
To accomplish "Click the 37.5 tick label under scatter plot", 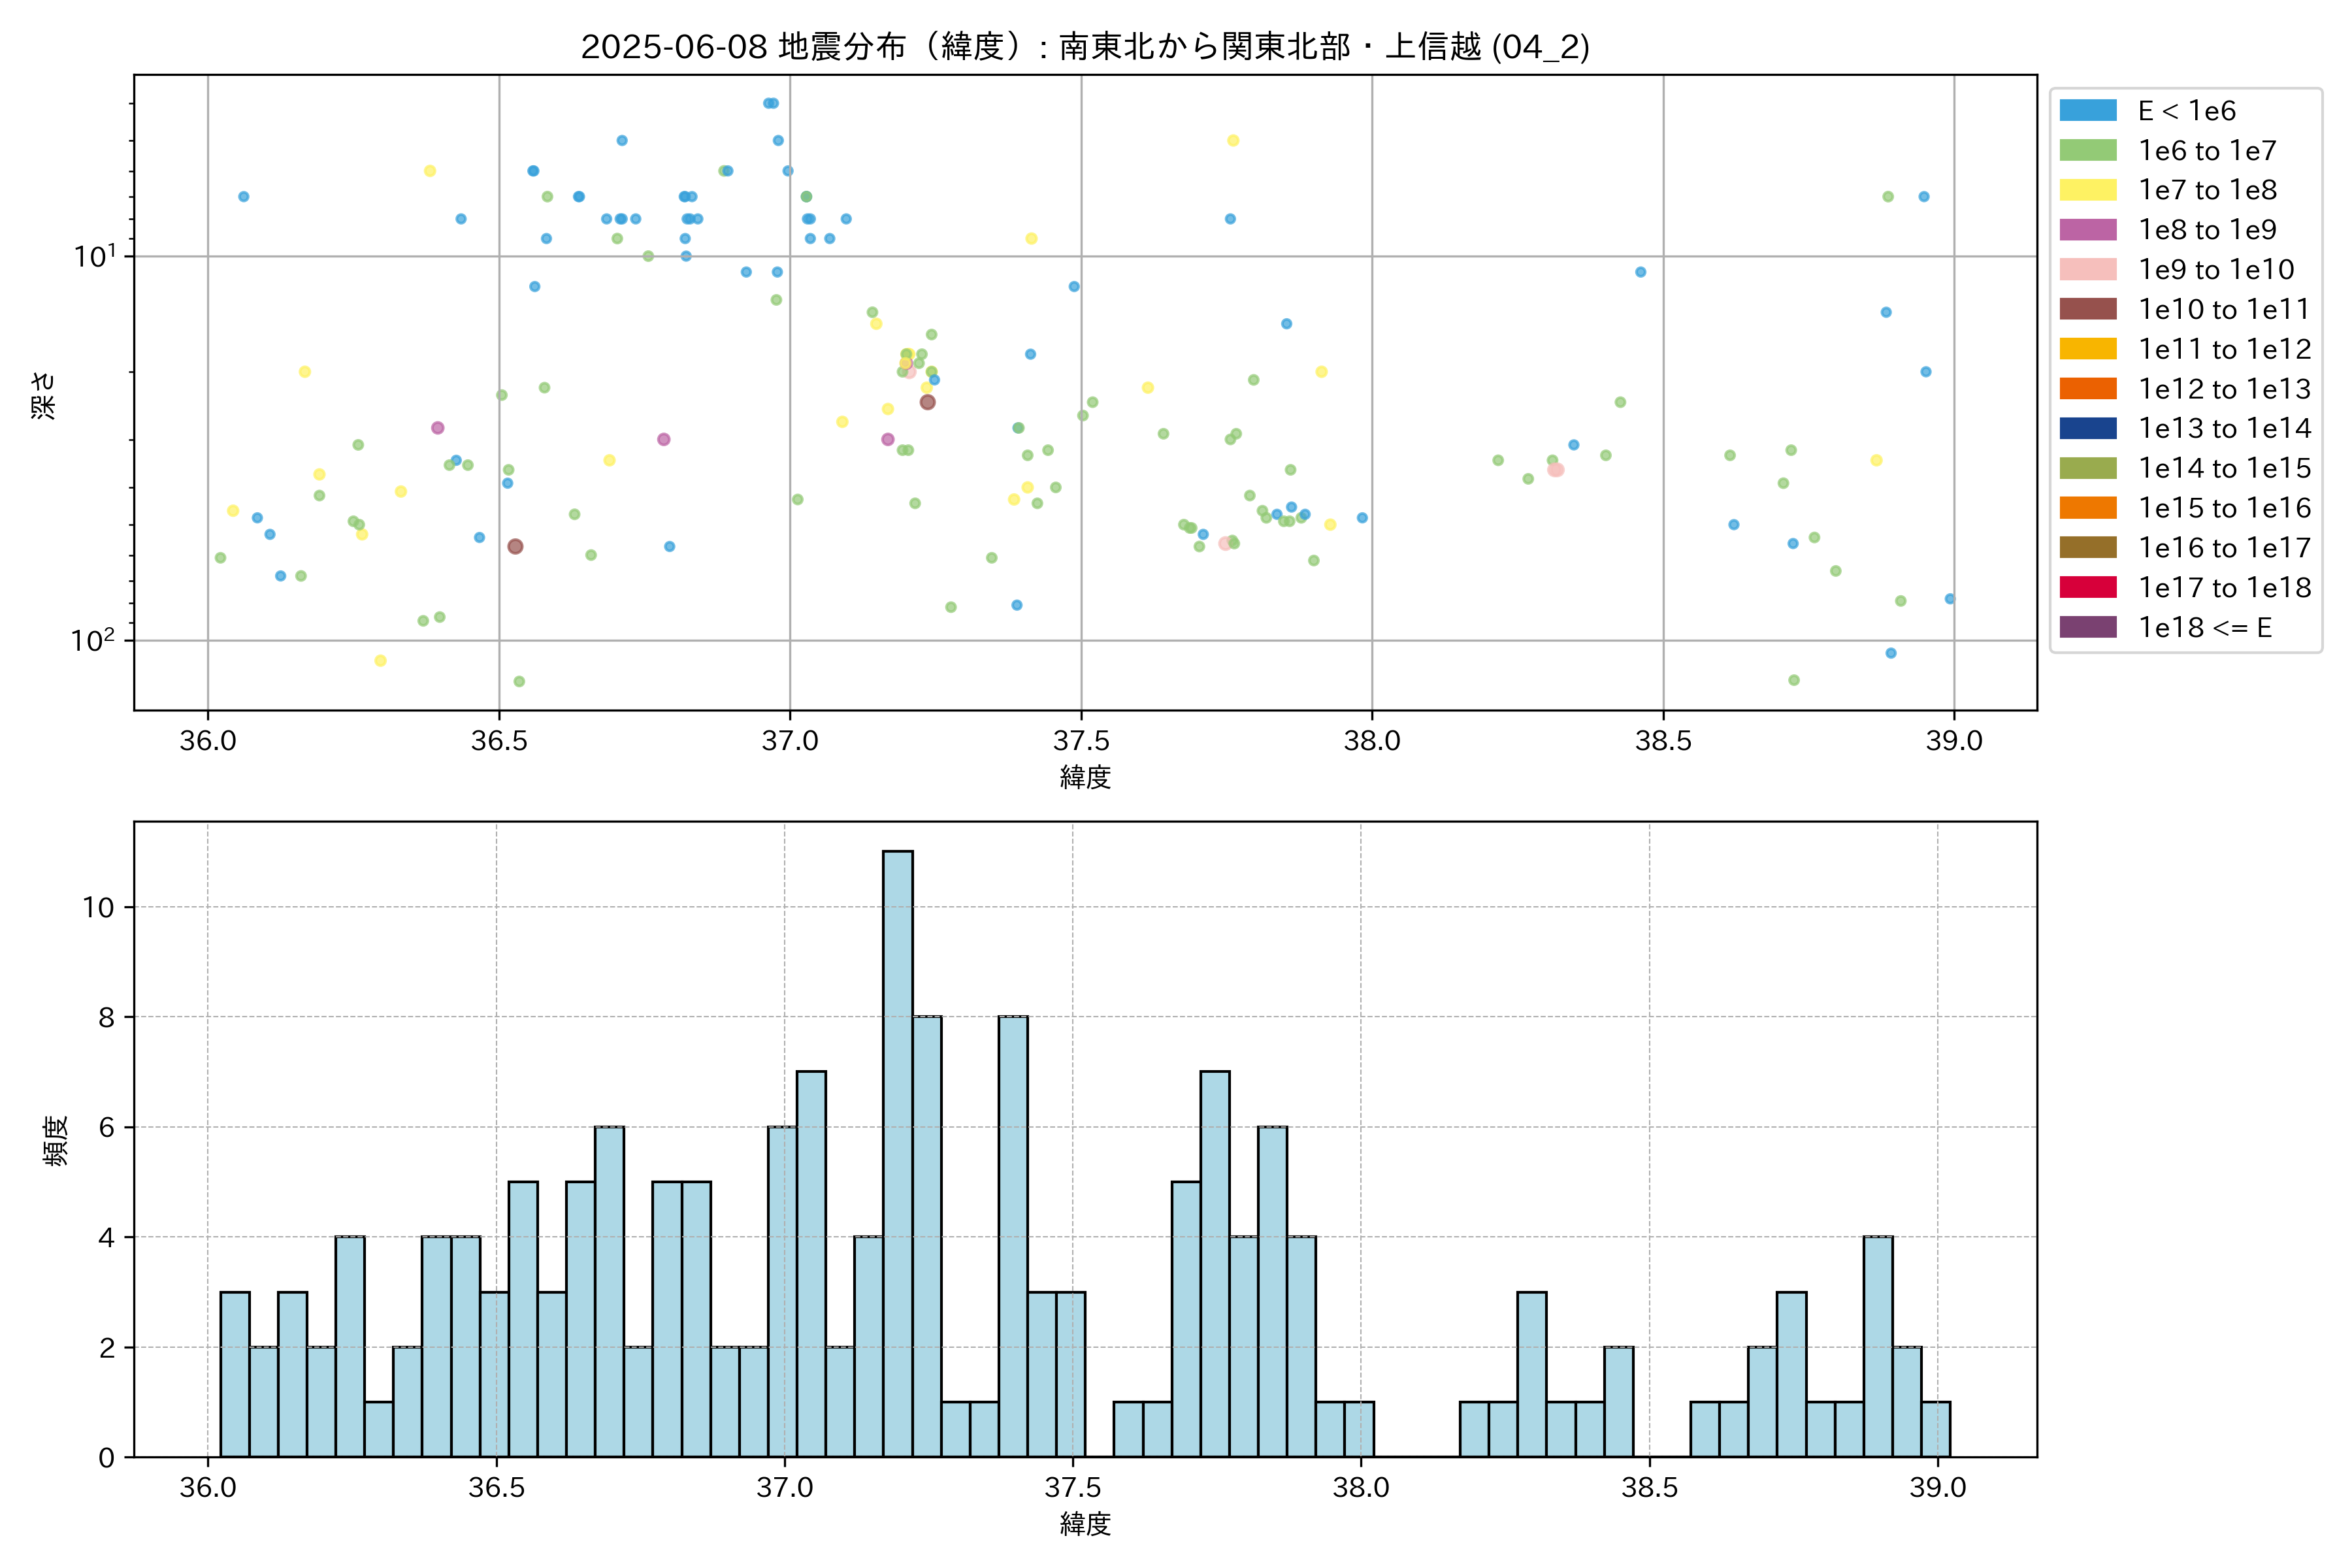I will [1081, 741].
